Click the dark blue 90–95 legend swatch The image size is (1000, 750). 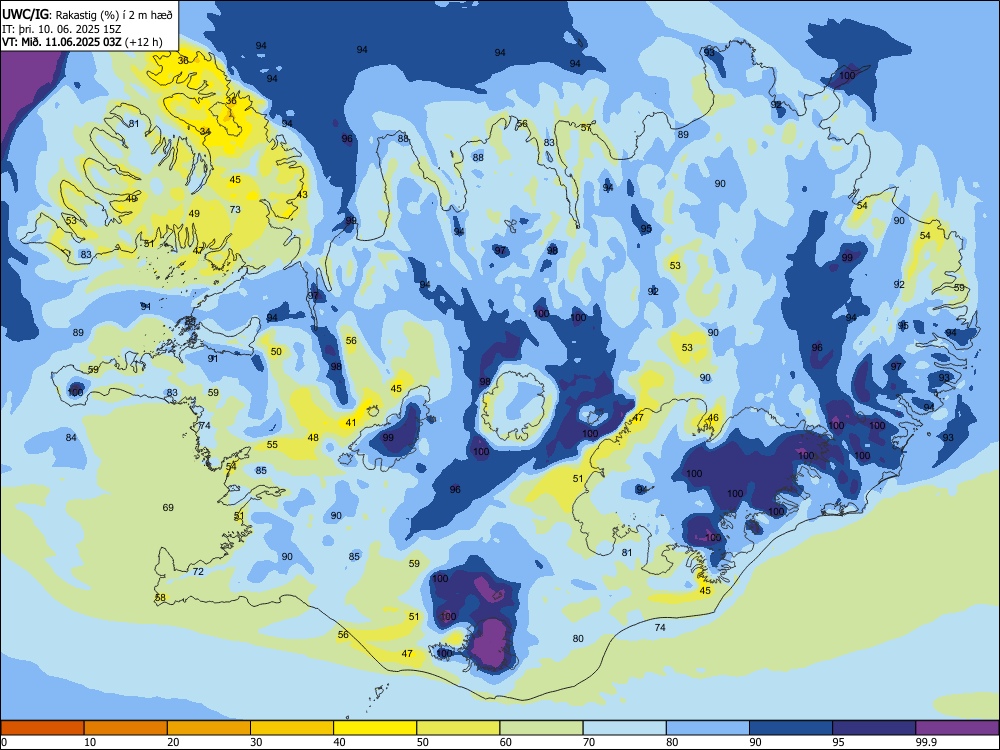791,728
